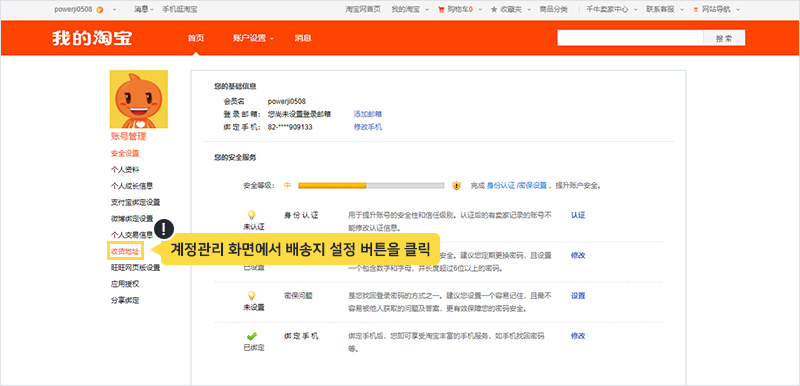Click the shield icon after the security bar
The image size is (800, 386).
(x=457, y=186)
